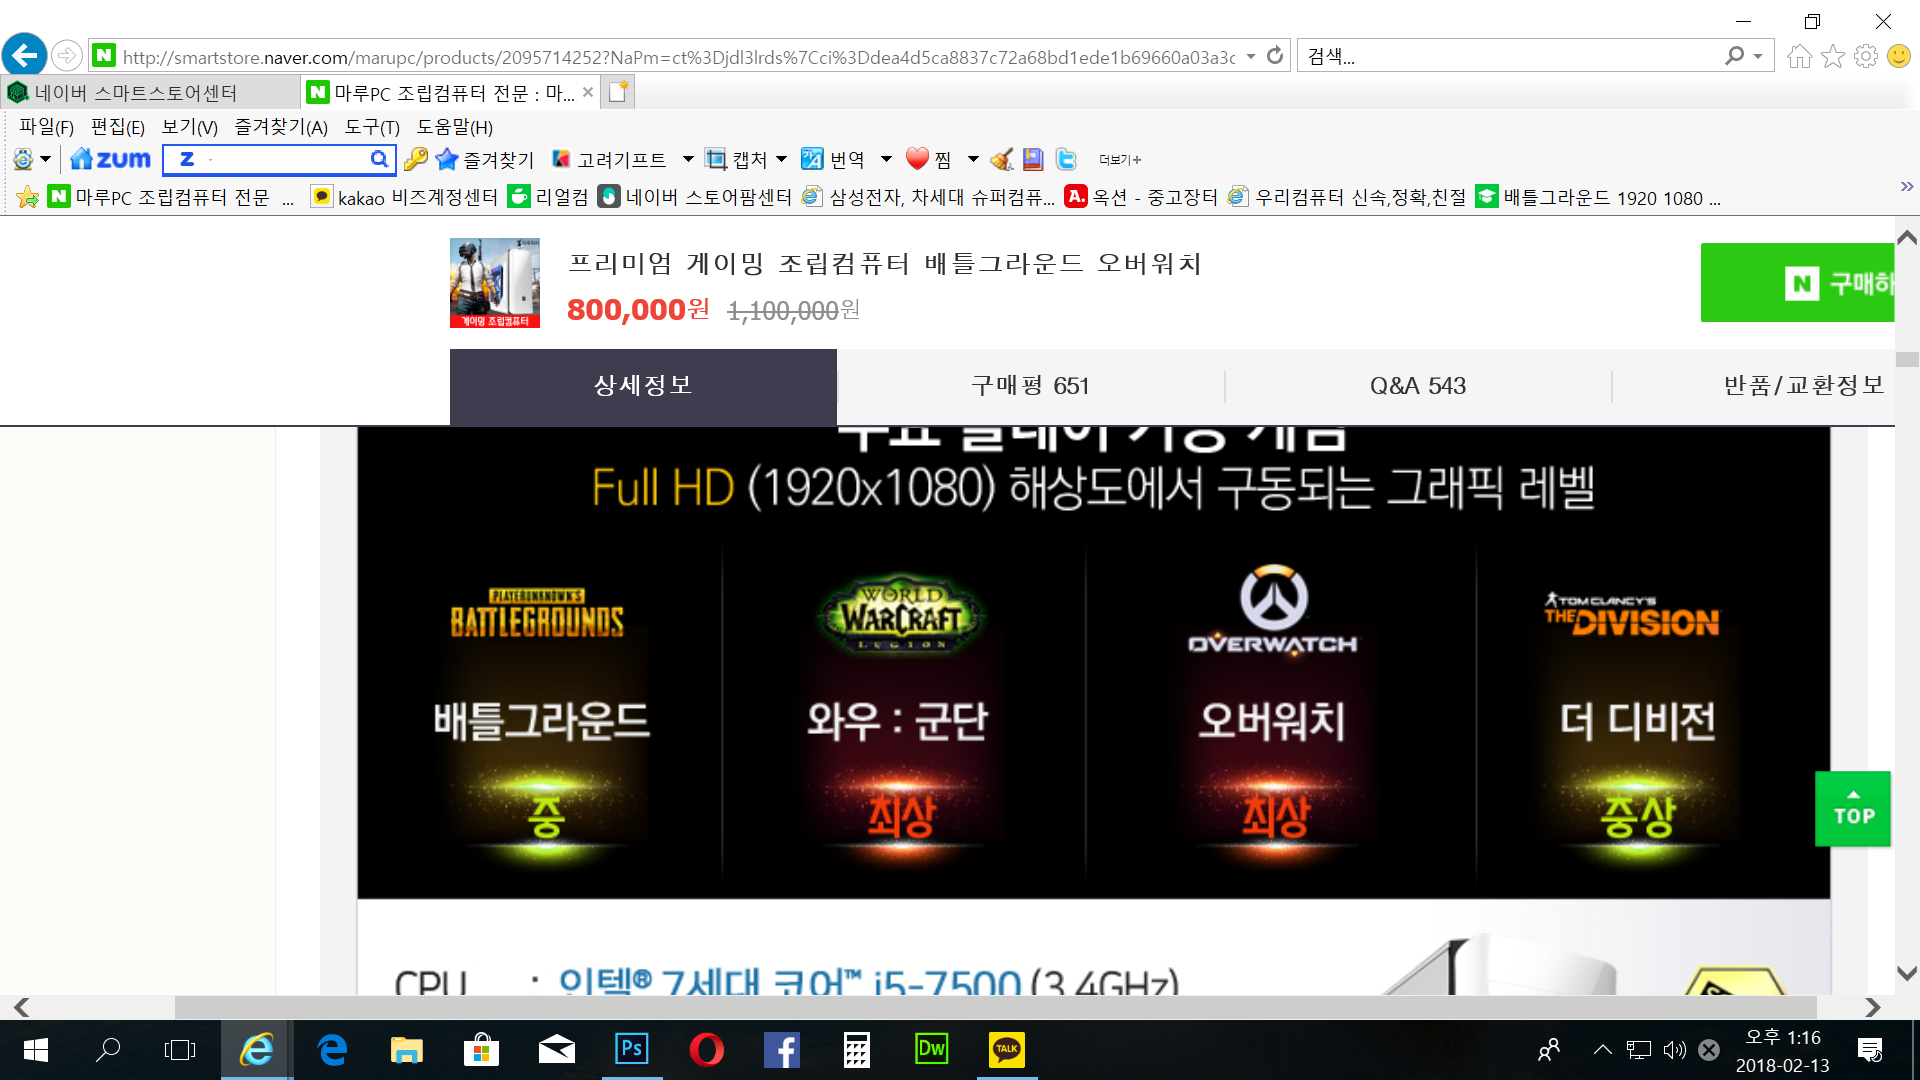
Task: Expand the search provider dropdown arrow
Action: [x=1758, y=56]
